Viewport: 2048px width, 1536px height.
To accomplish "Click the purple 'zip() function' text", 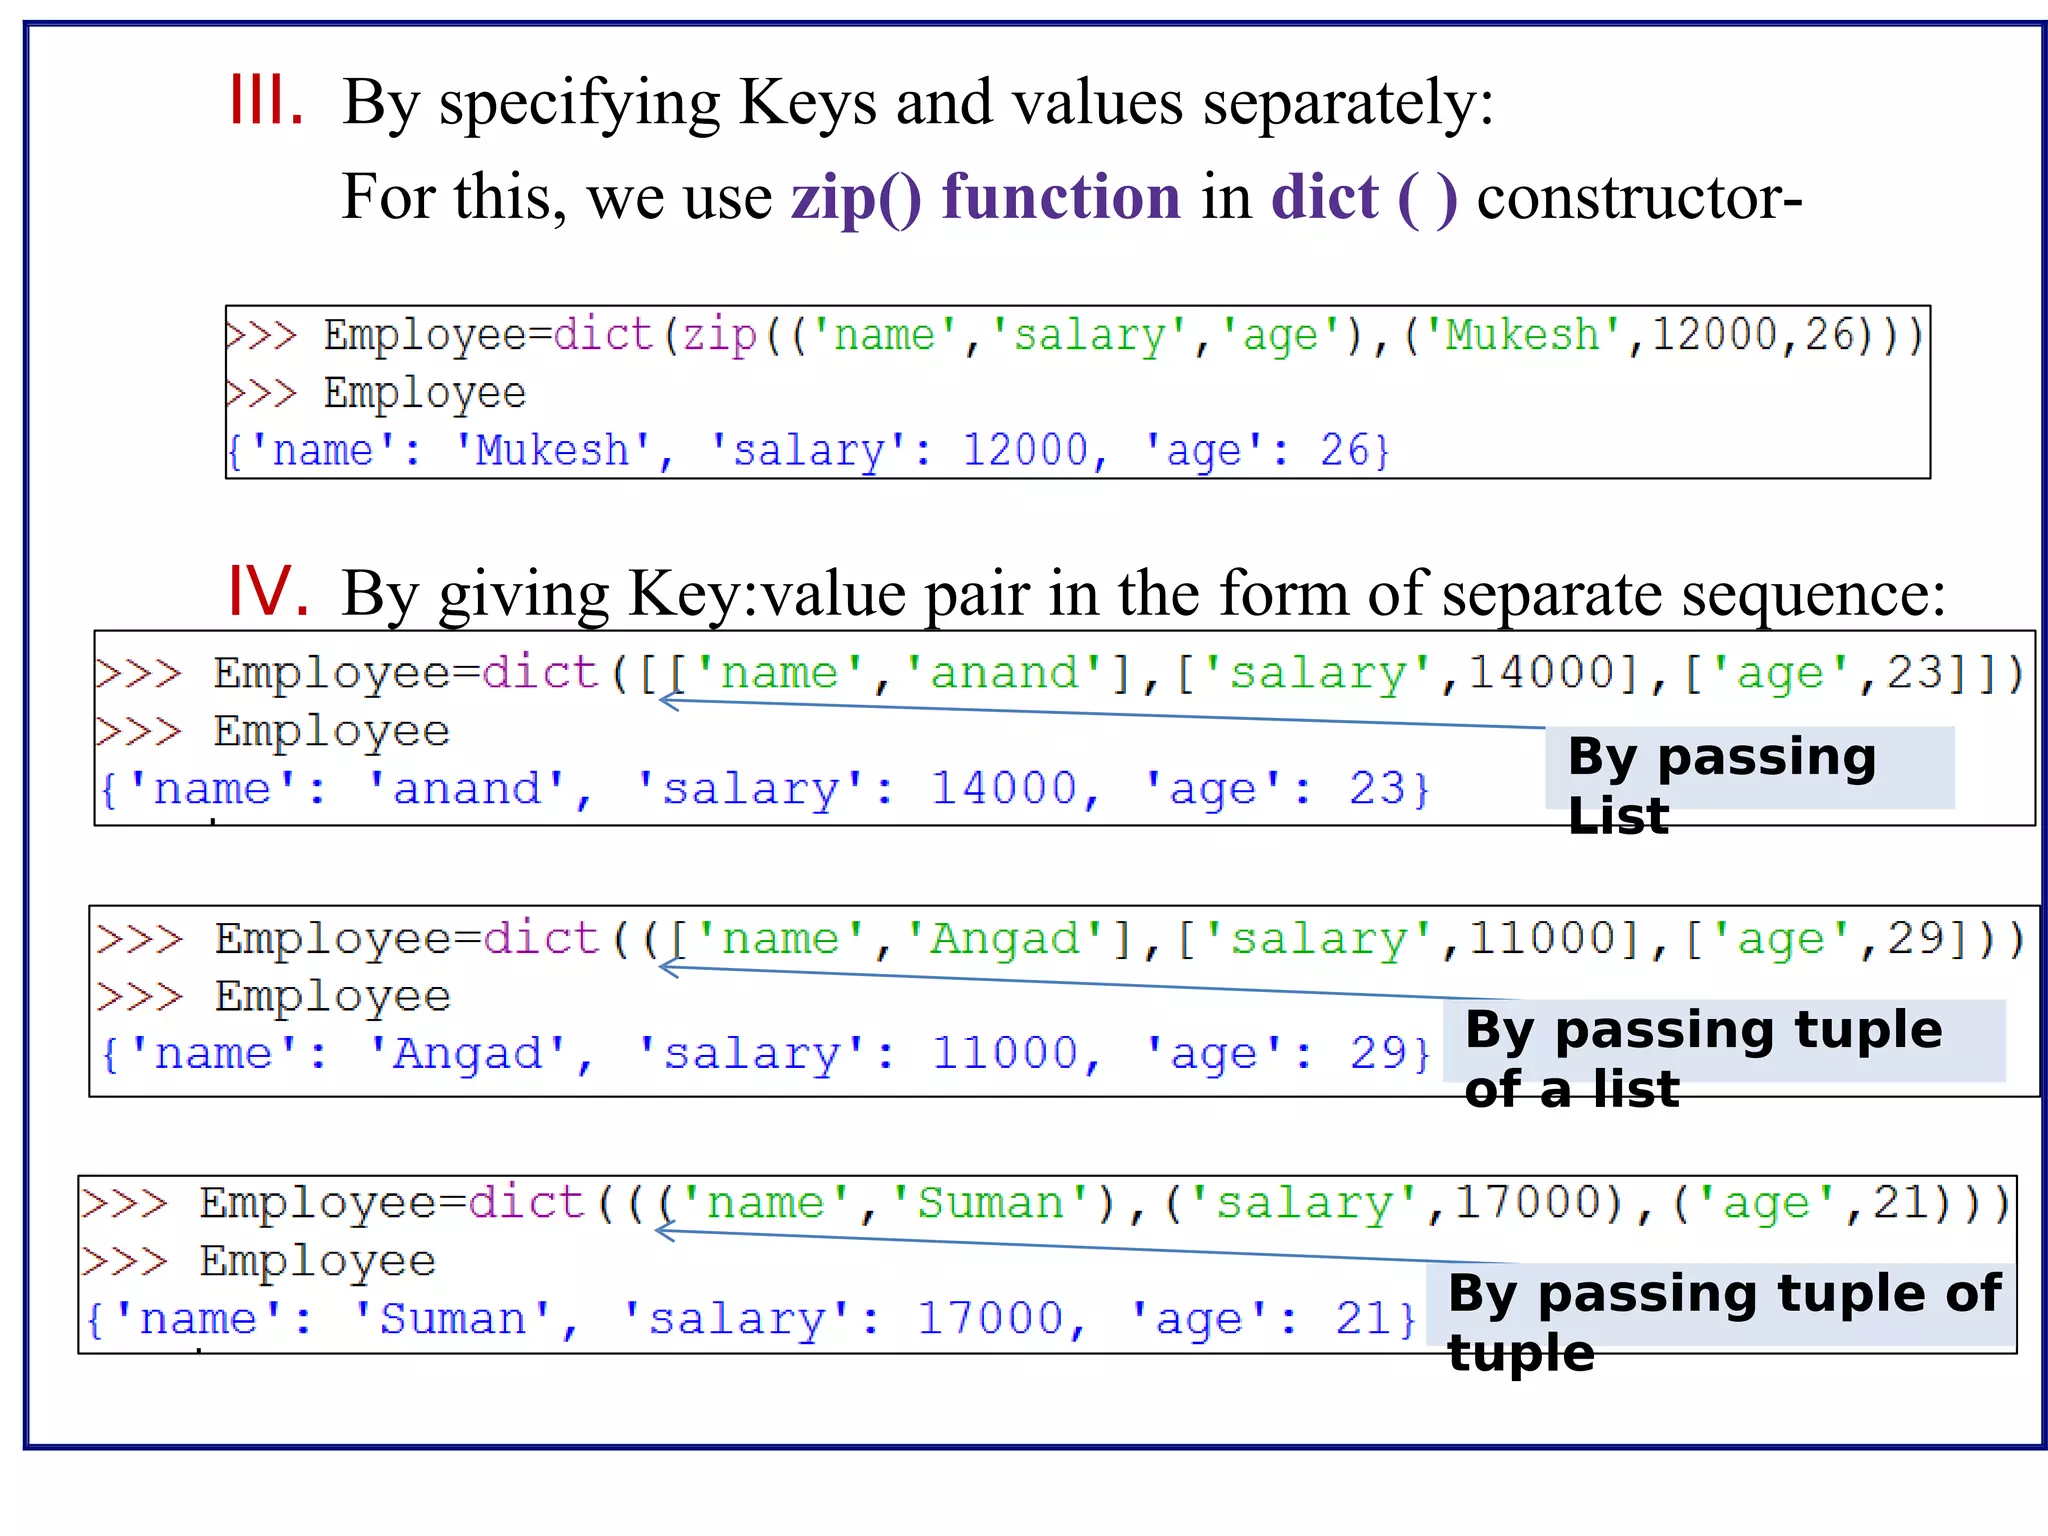I will point(985,196).
